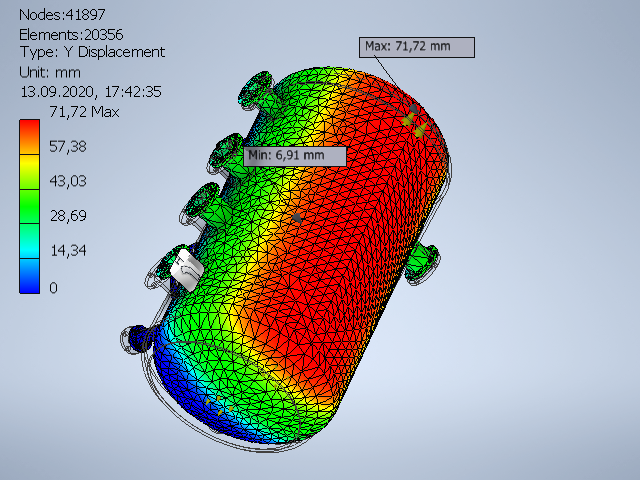Viewport: 640px width, 480px height.
Task: Click the yellow arrows on blue bottom head
Action: tap(219, 406)
